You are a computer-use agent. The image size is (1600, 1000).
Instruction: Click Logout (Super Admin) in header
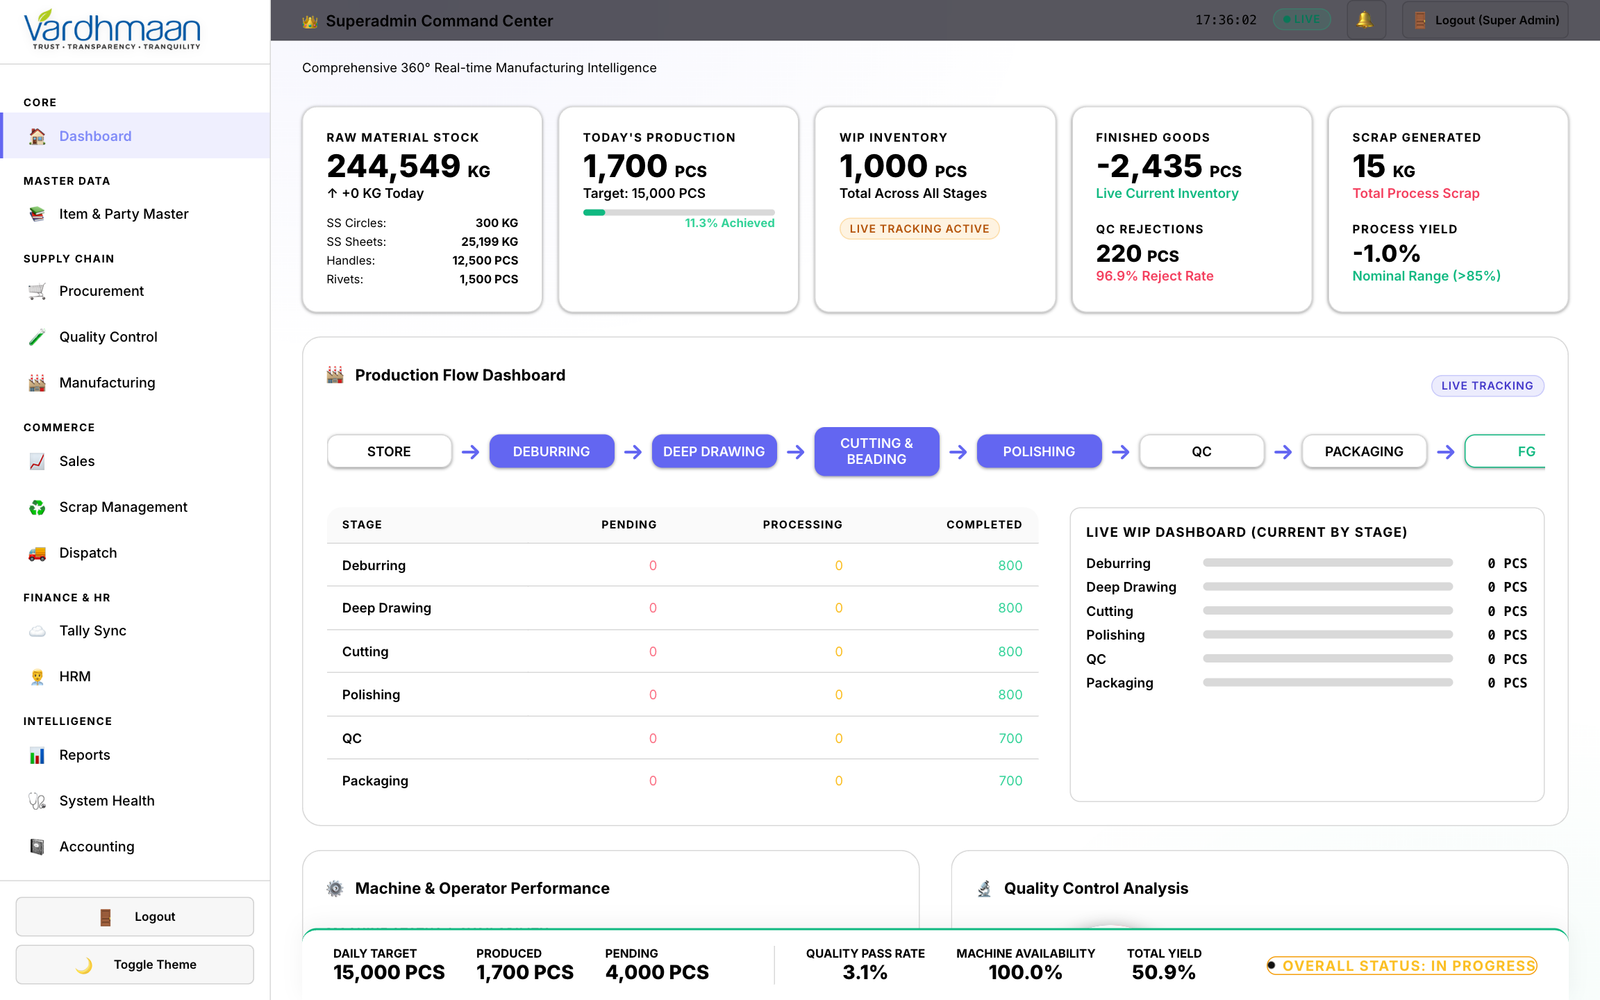tap(1485, 20)
